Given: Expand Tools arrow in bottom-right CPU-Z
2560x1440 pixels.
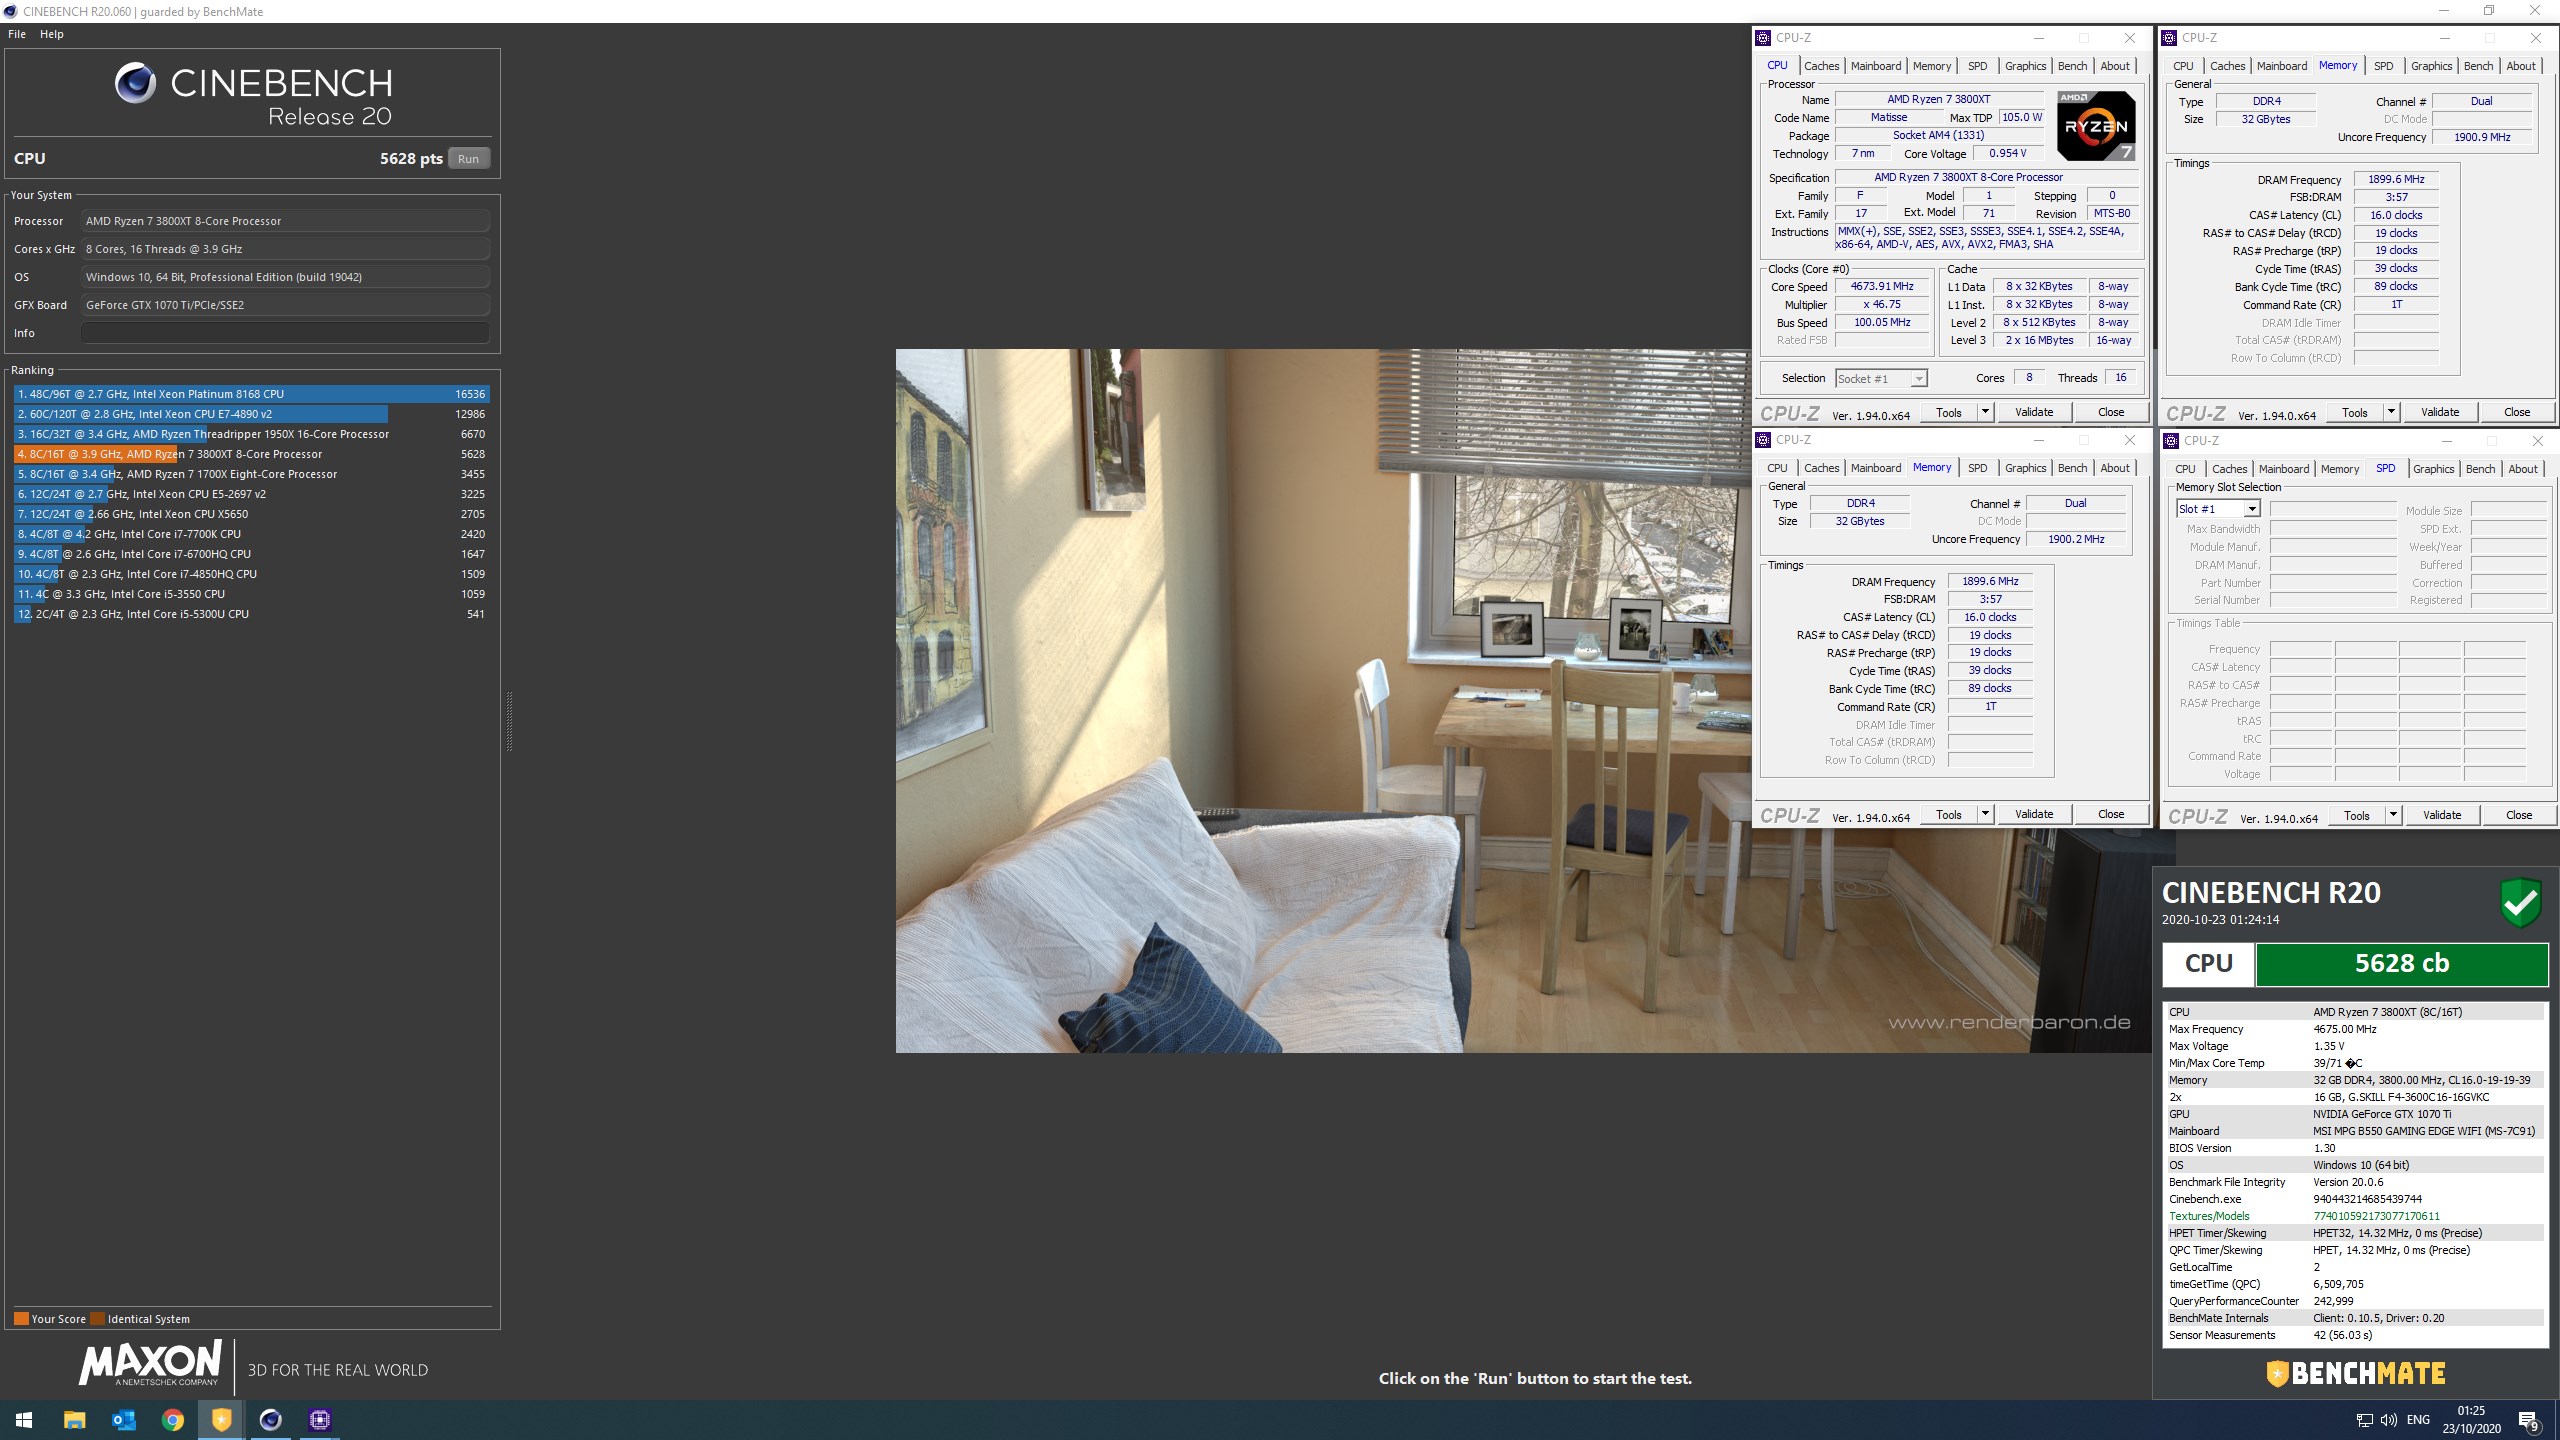Looking at the screenshot, I should click(x=2393, y=815).
